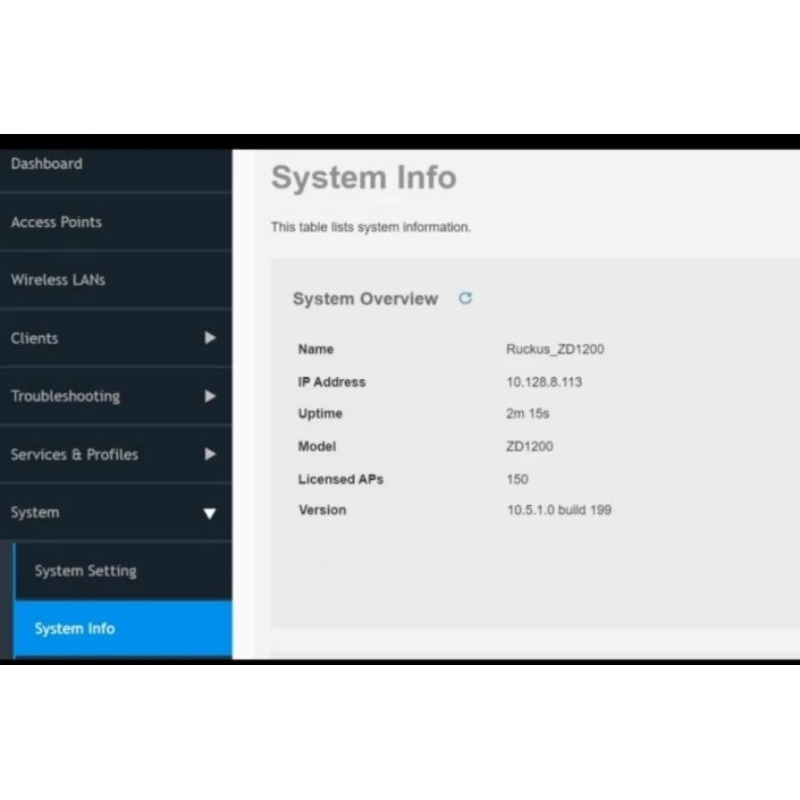
Task: Click the Licensed APs value 150
Action: click(x=517, y=479)
